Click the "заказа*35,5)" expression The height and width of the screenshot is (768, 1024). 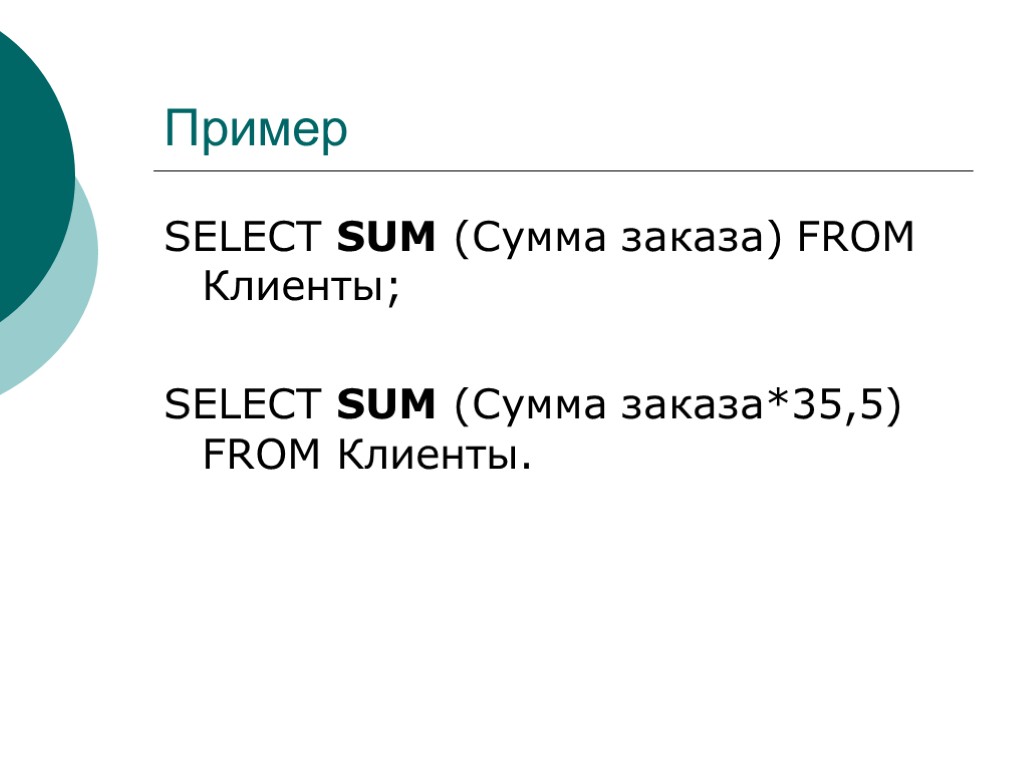(762, 405)
